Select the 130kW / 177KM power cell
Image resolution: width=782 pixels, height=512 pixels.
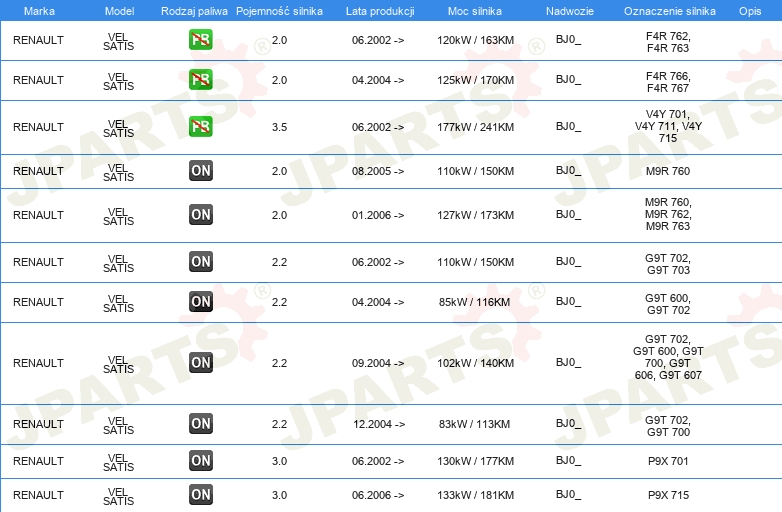tap(475, 461)
